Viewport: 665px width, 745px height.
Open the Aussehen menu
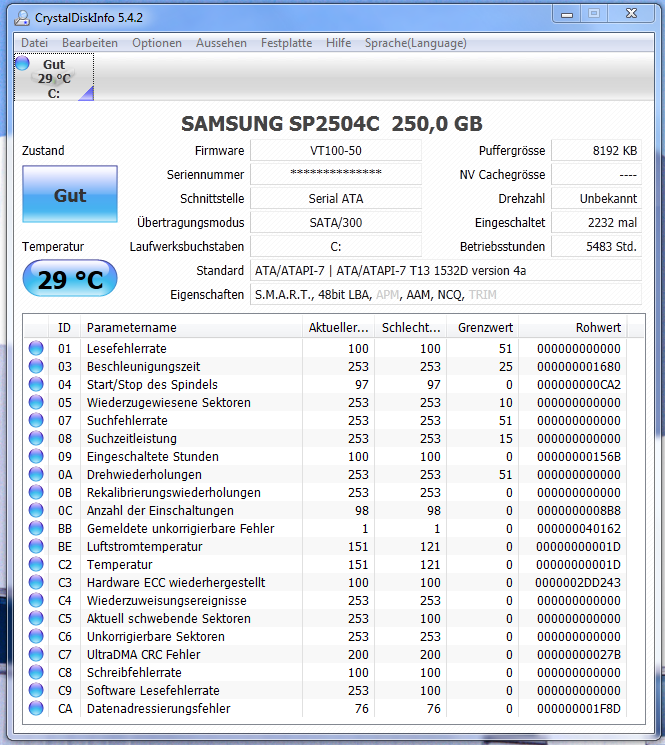coord(221,43)
